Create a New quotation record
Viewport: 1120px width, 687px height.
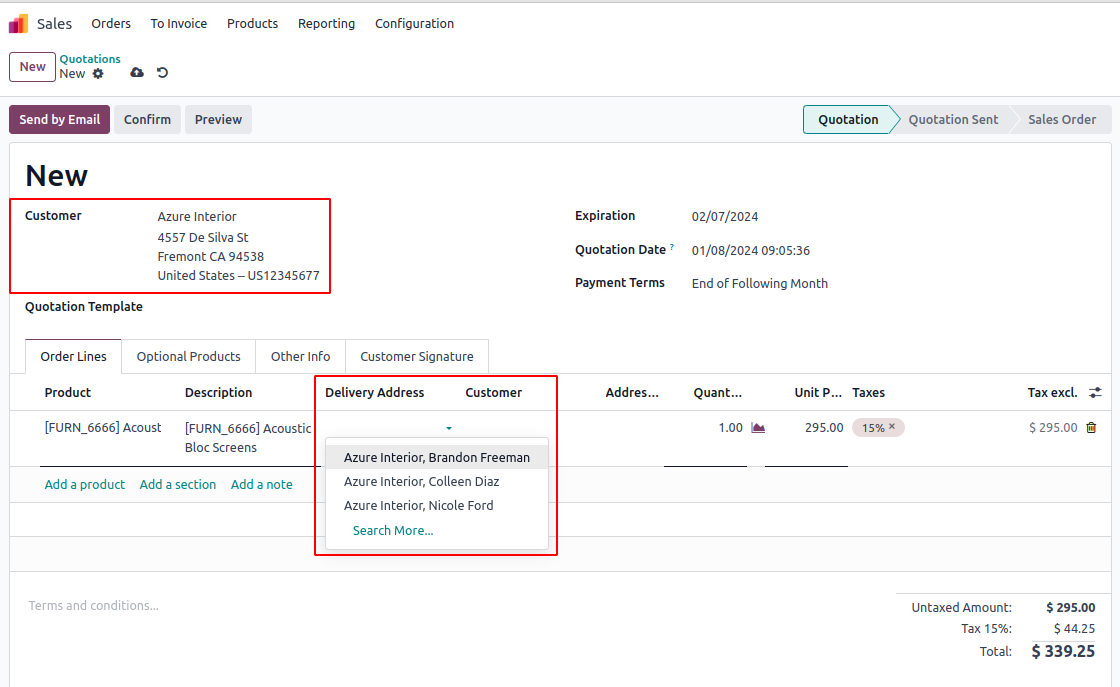pos(32,66)
